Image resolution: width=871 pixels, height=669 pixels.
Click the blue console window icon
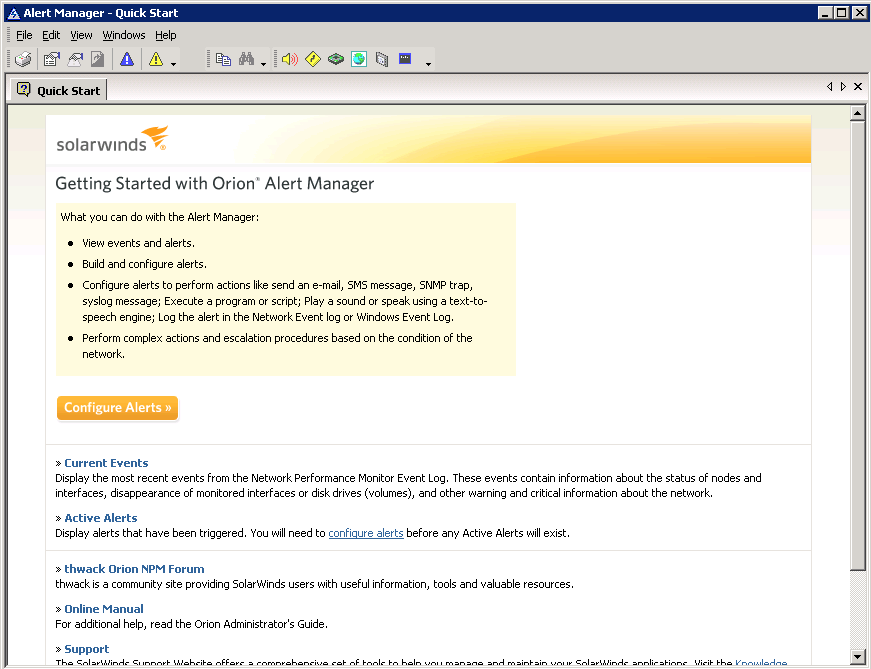click(405, 58)
